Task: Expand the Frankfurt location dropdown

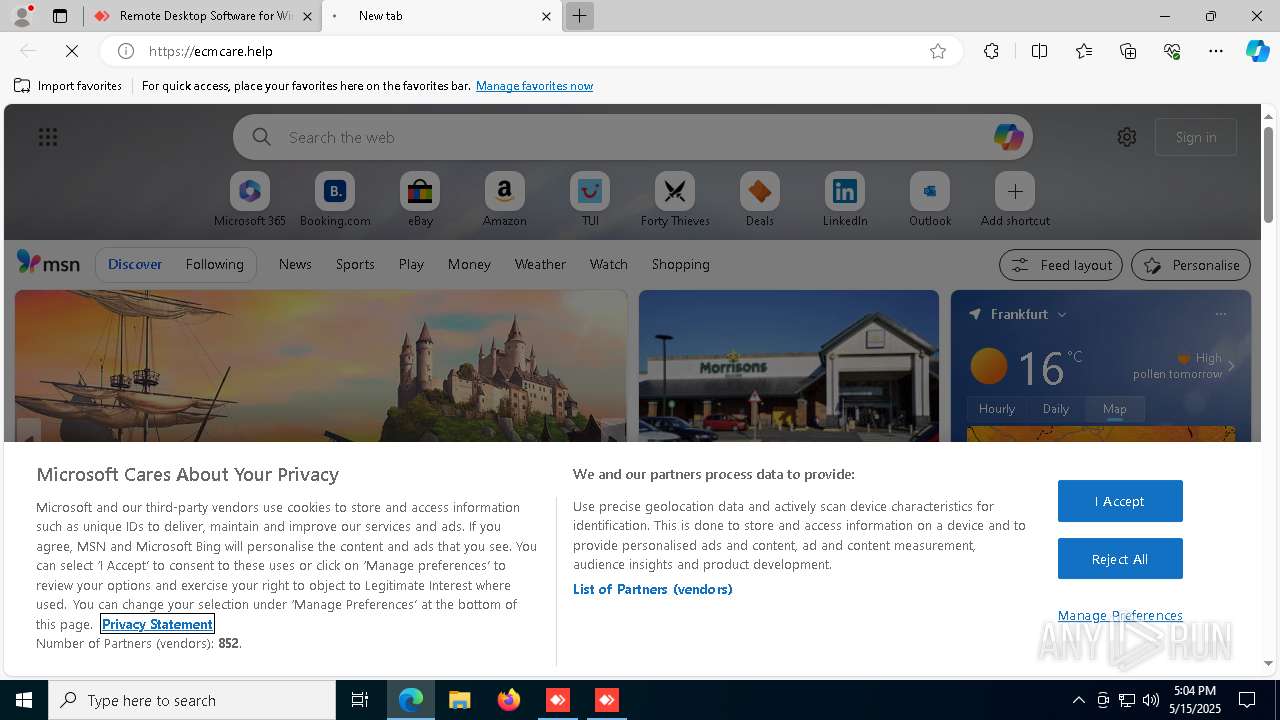Action: click(1062, 314)
